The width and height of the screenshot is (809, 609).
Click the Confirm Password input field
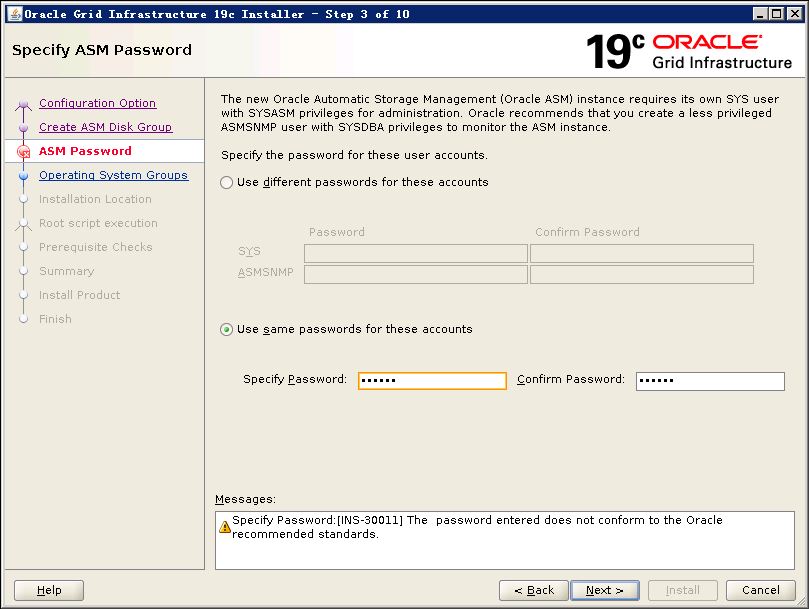[x=710, y=381]
